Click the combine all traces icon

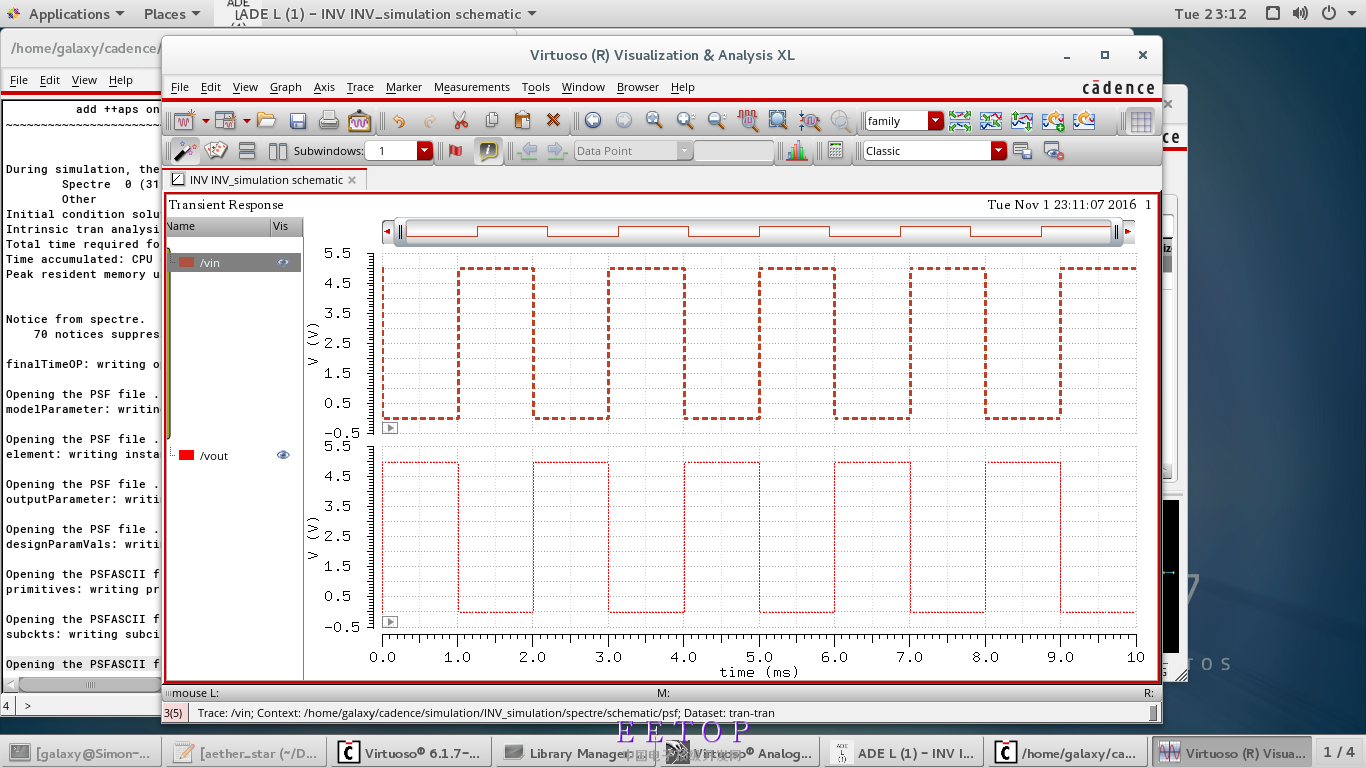tap(991, 121)
